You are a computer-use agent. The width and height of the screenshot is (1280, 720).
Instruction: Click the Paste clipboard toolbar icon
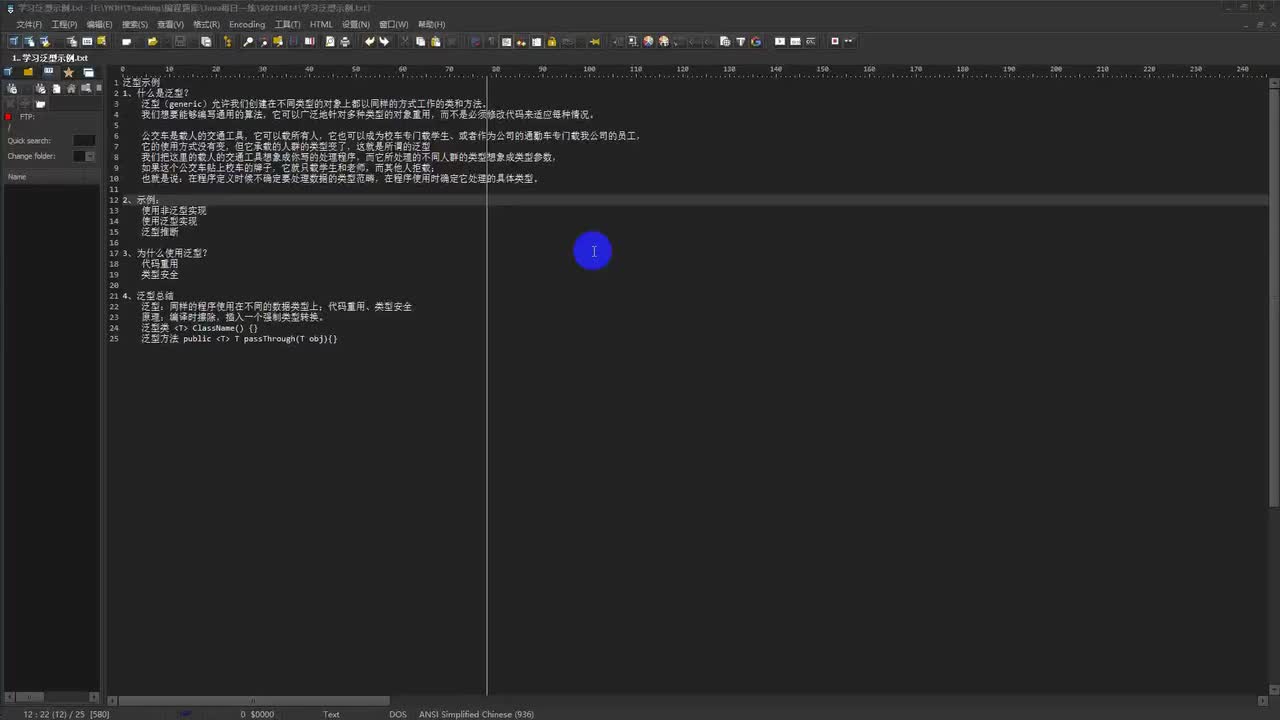pos(435,42)
